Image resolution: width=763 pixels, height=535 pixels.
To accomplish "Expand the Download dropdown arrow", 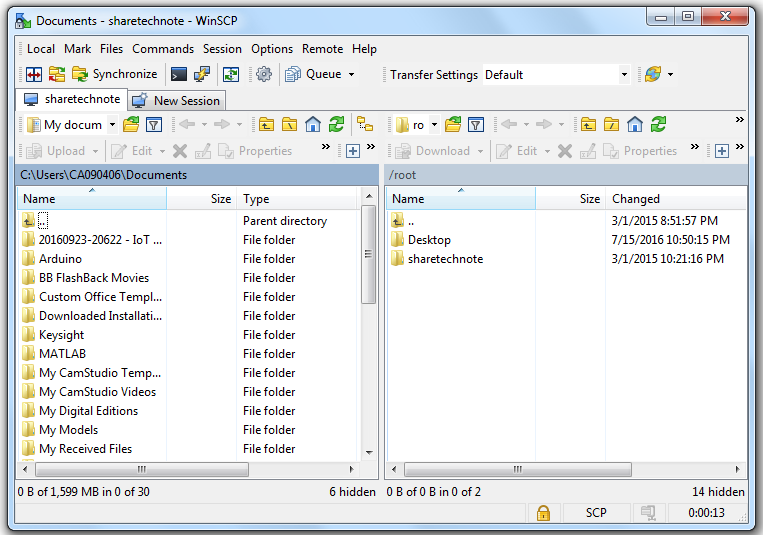I will pos(480,151).
